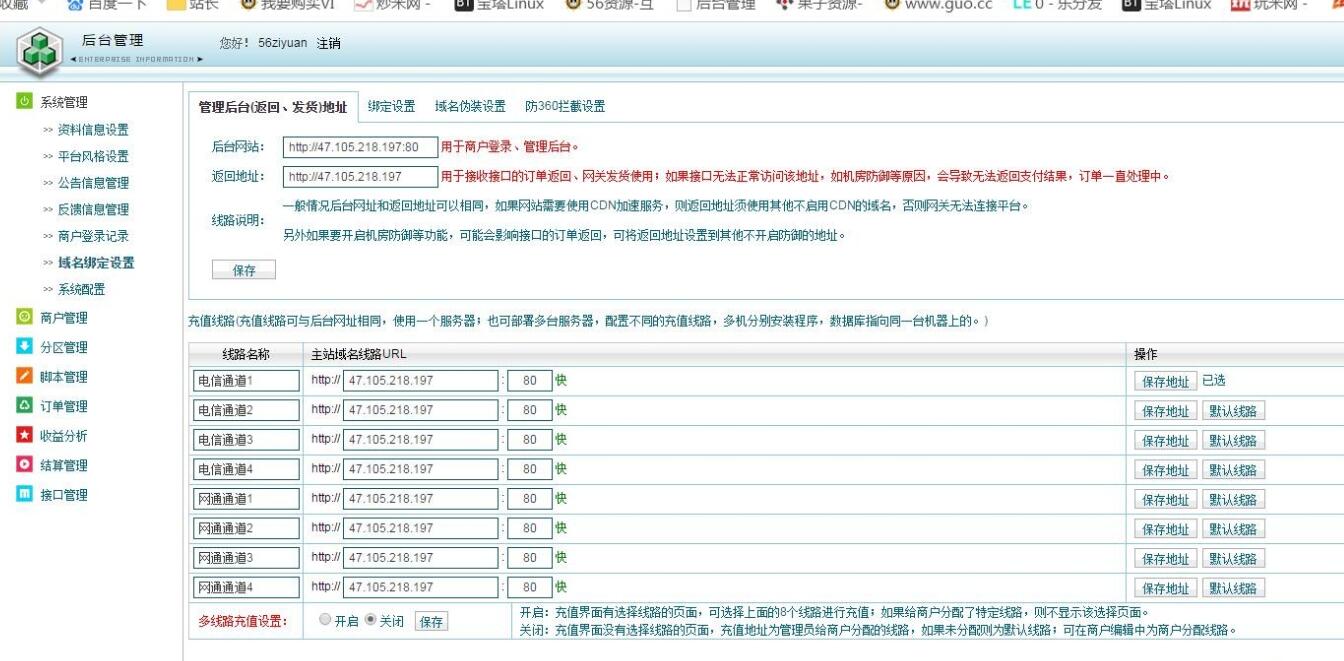Click the 后台网站 URL input field
The image size is (1344, 661).
click(x=360, y=148)
